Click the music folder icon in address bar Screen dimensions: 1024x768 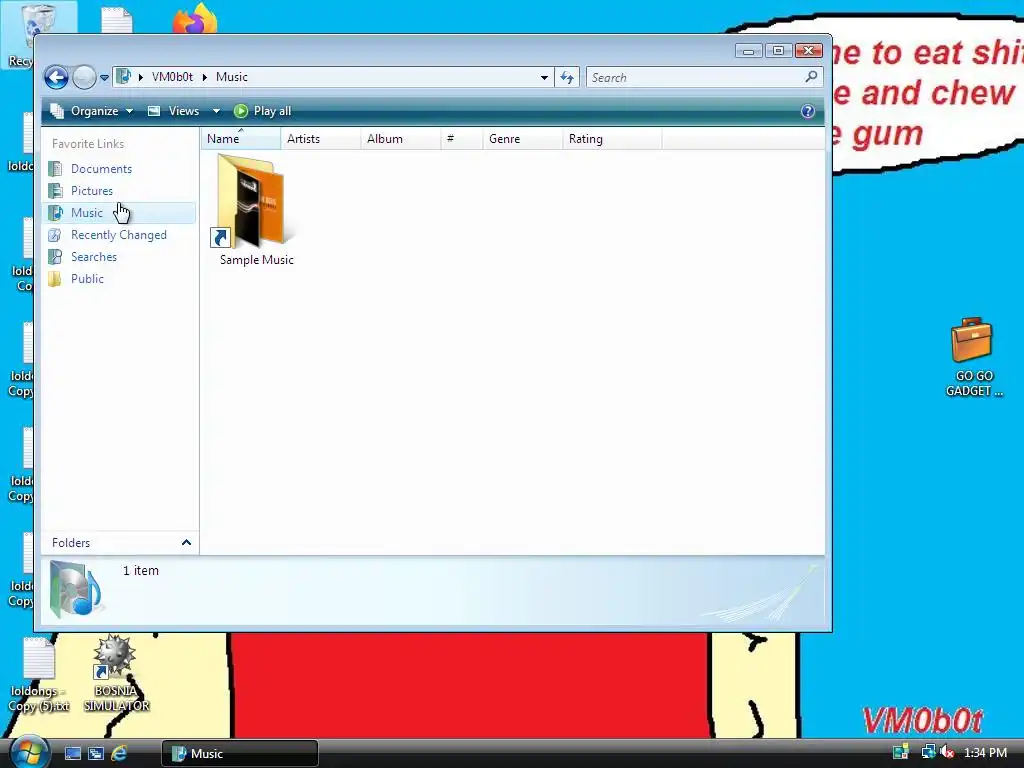point(123,76)
